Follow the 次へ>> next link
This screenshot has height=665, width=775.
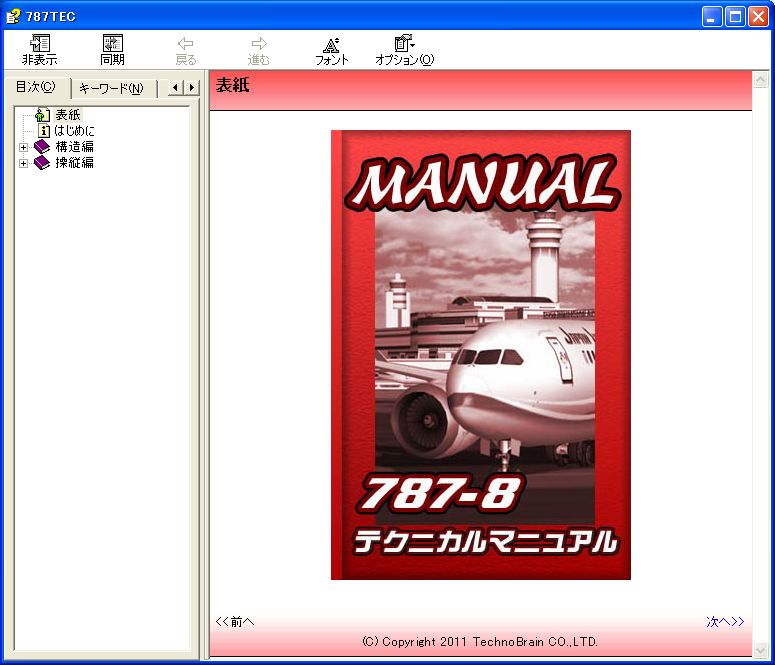click(725, 621)
